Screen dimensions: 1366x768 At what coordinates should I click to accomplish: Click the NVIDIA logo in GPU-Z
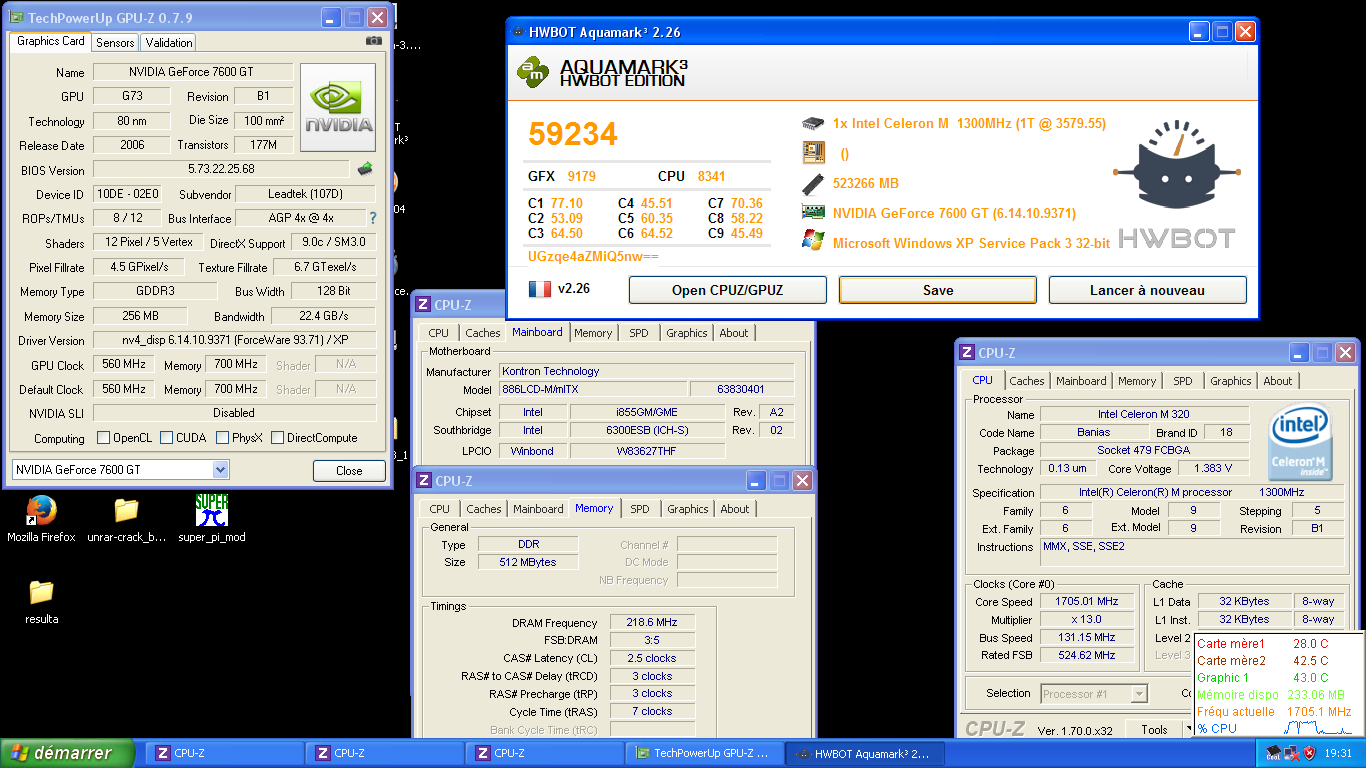338,108
